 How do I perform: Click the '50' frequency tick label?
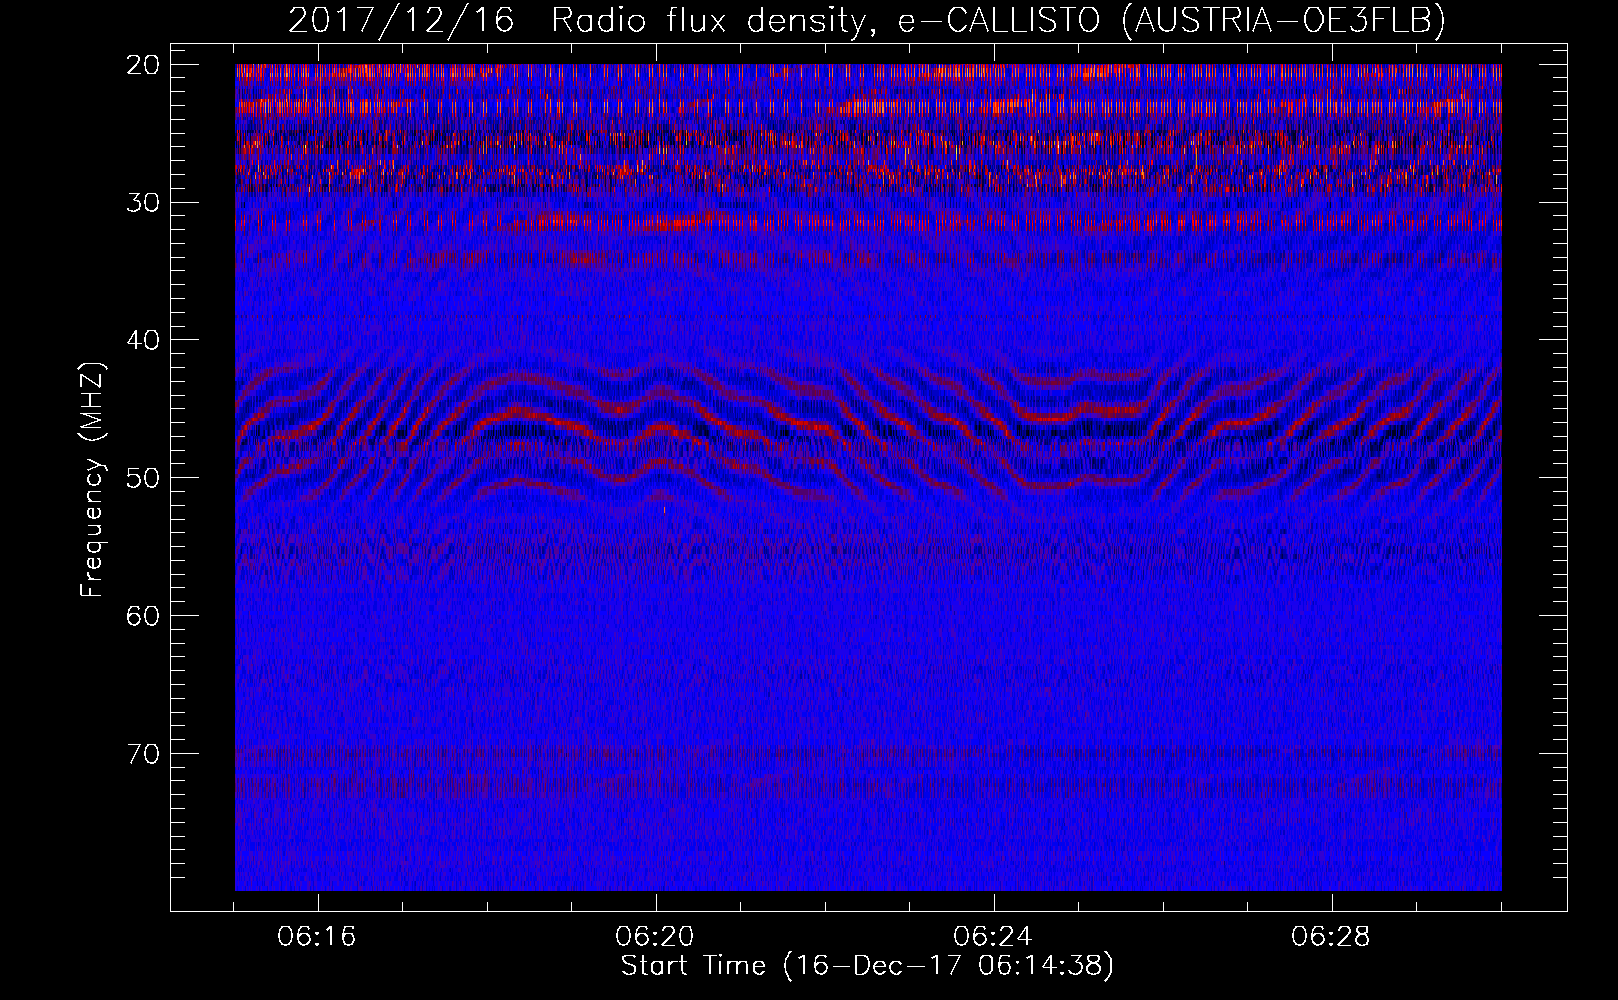143,478
